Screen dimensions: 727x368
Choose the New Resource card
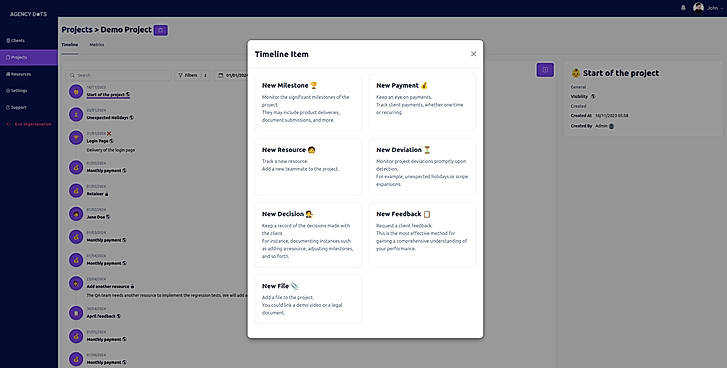[x=308, y=167]
